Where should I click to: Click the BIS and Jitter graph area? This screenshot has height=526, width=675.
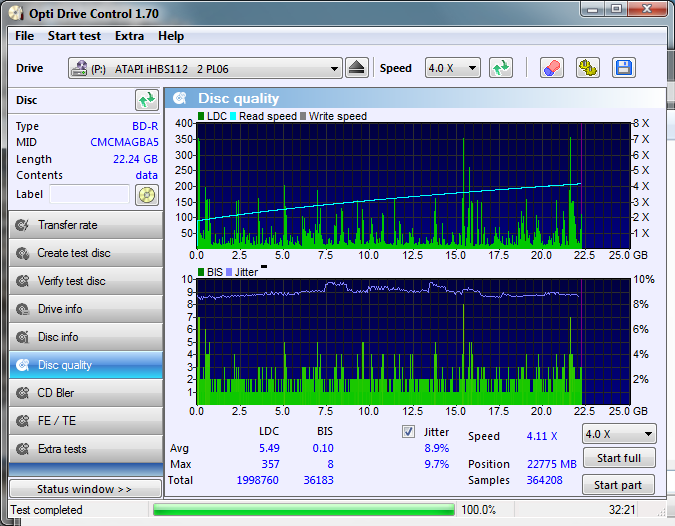pyautogui.click(x=413, y=342)
